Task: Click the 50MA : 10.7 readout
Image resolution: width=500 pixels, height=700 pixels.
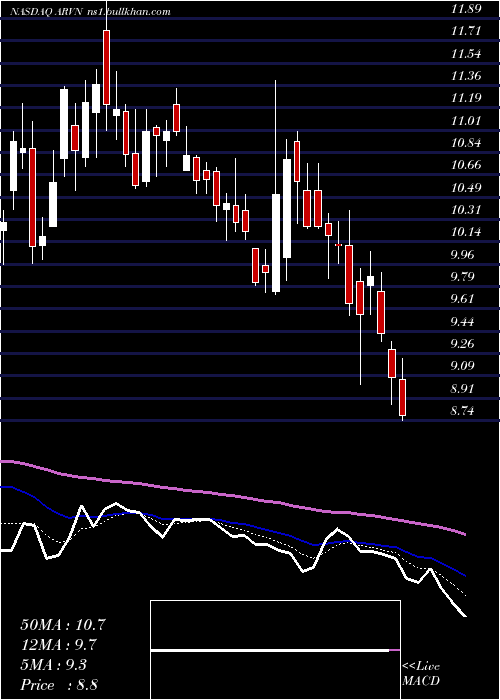Action: point(63,625)
